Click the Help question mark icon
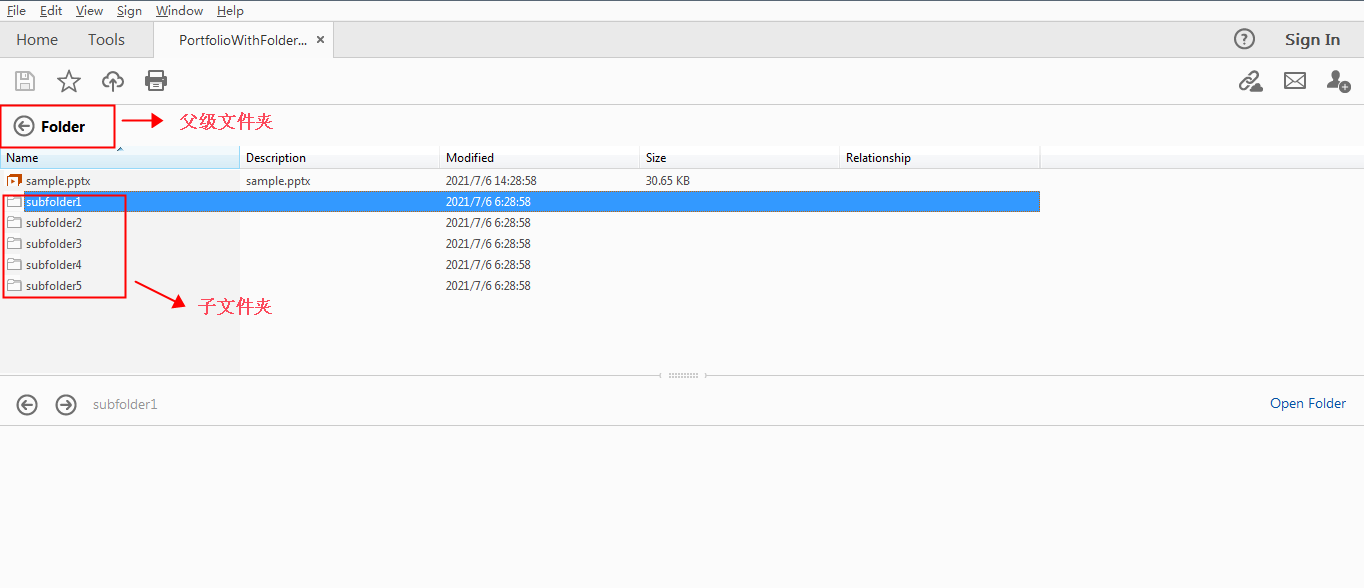This screenshot has width=1364, height=588. [1244, 39]
